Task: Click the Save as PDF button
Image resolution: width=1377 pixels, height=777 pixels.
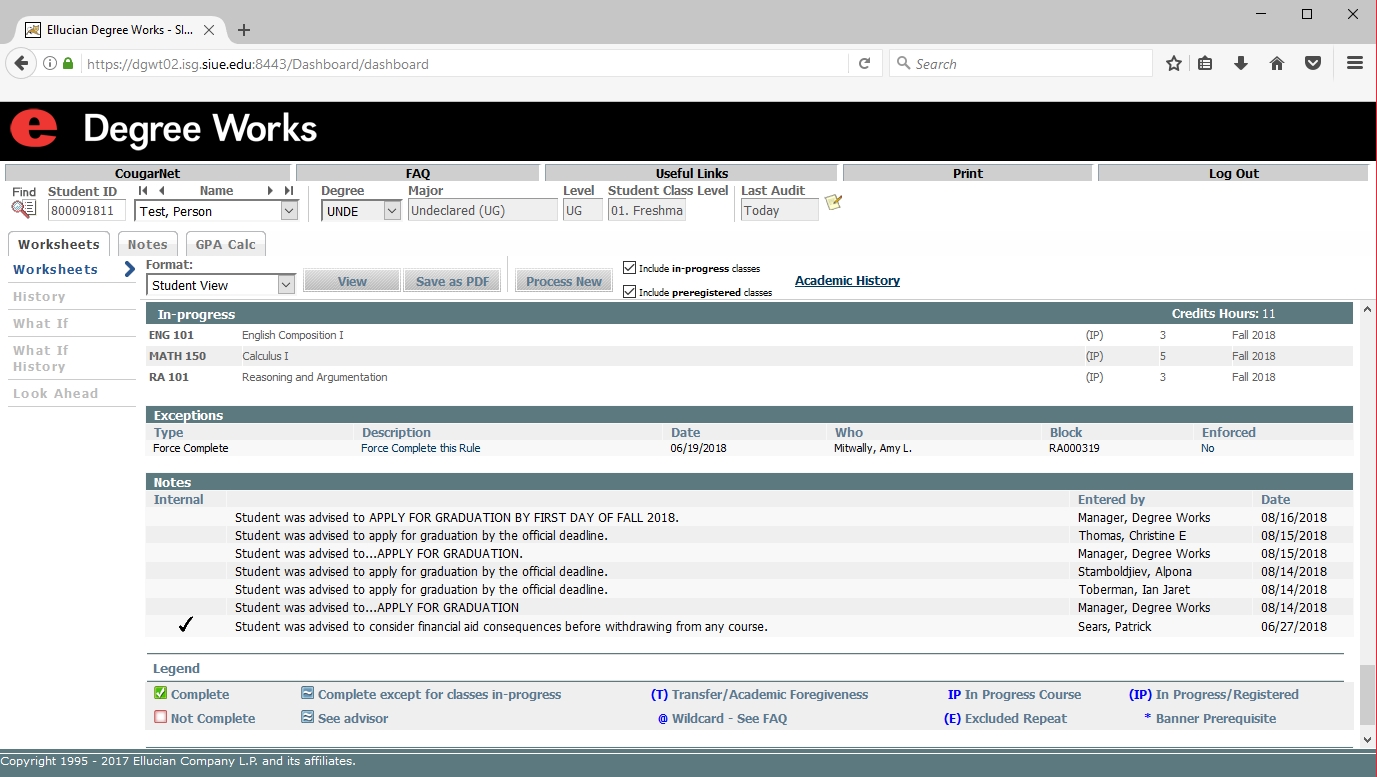Action: [x=452, y=282]
